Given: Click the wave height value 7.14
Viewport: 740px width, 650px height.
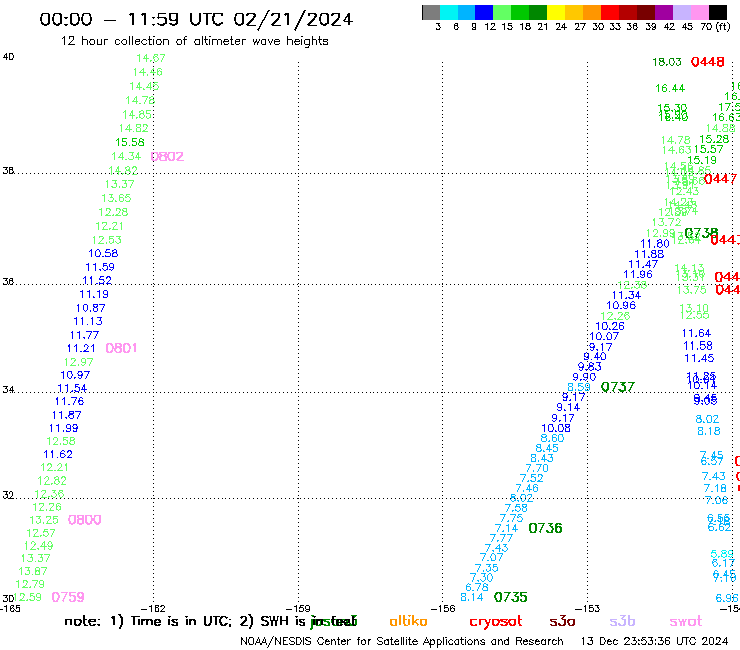Looking at the screenshot, I should tap(506, 528).
